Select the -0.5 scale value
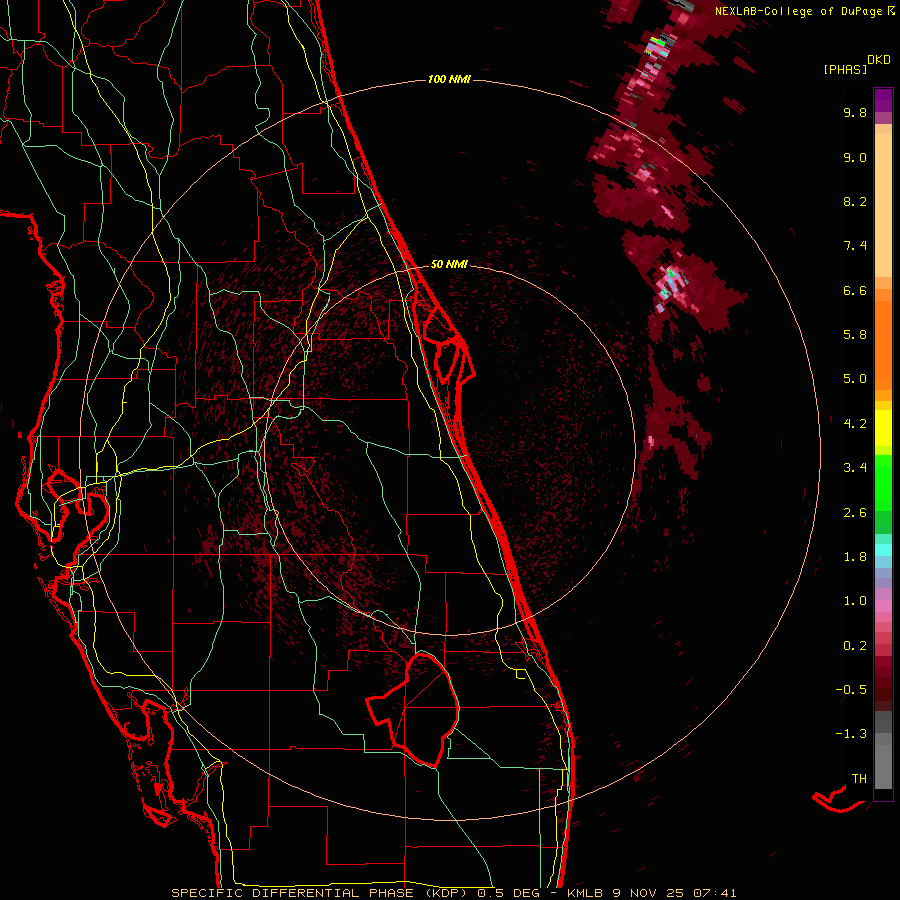Screen dimensions: 900x900 [x=851, y=690]
